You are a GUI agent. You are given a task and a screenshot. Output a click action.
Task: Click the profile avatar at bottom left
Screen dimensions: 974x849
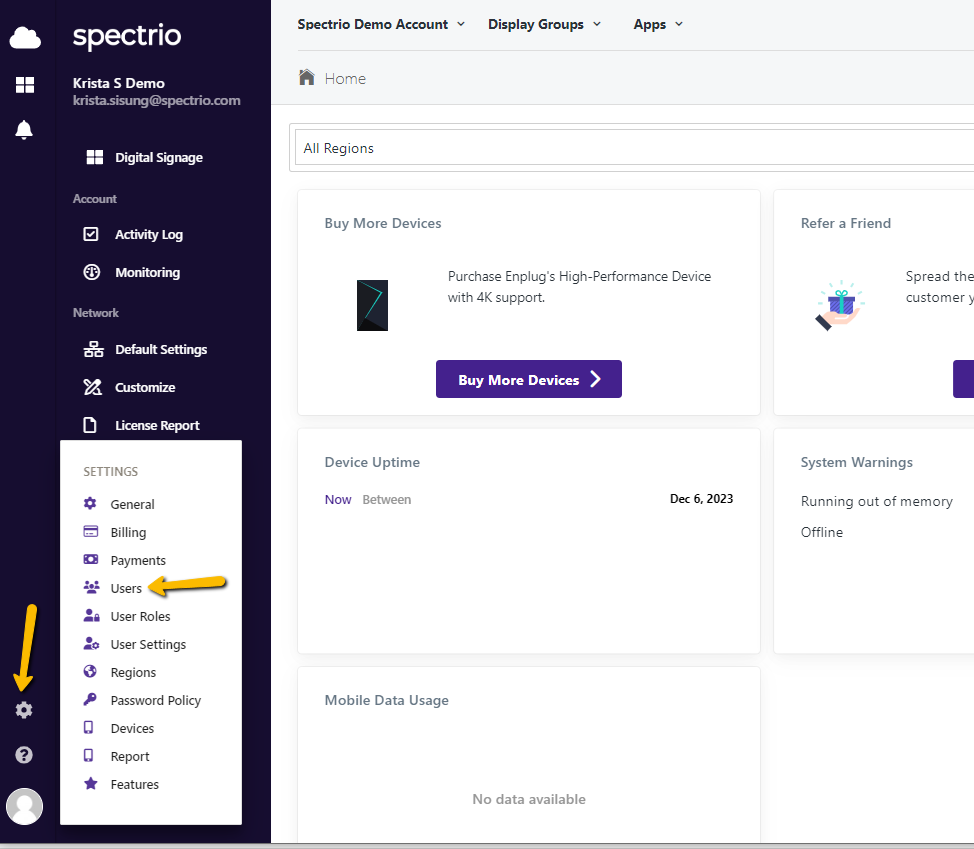point(24,806)
